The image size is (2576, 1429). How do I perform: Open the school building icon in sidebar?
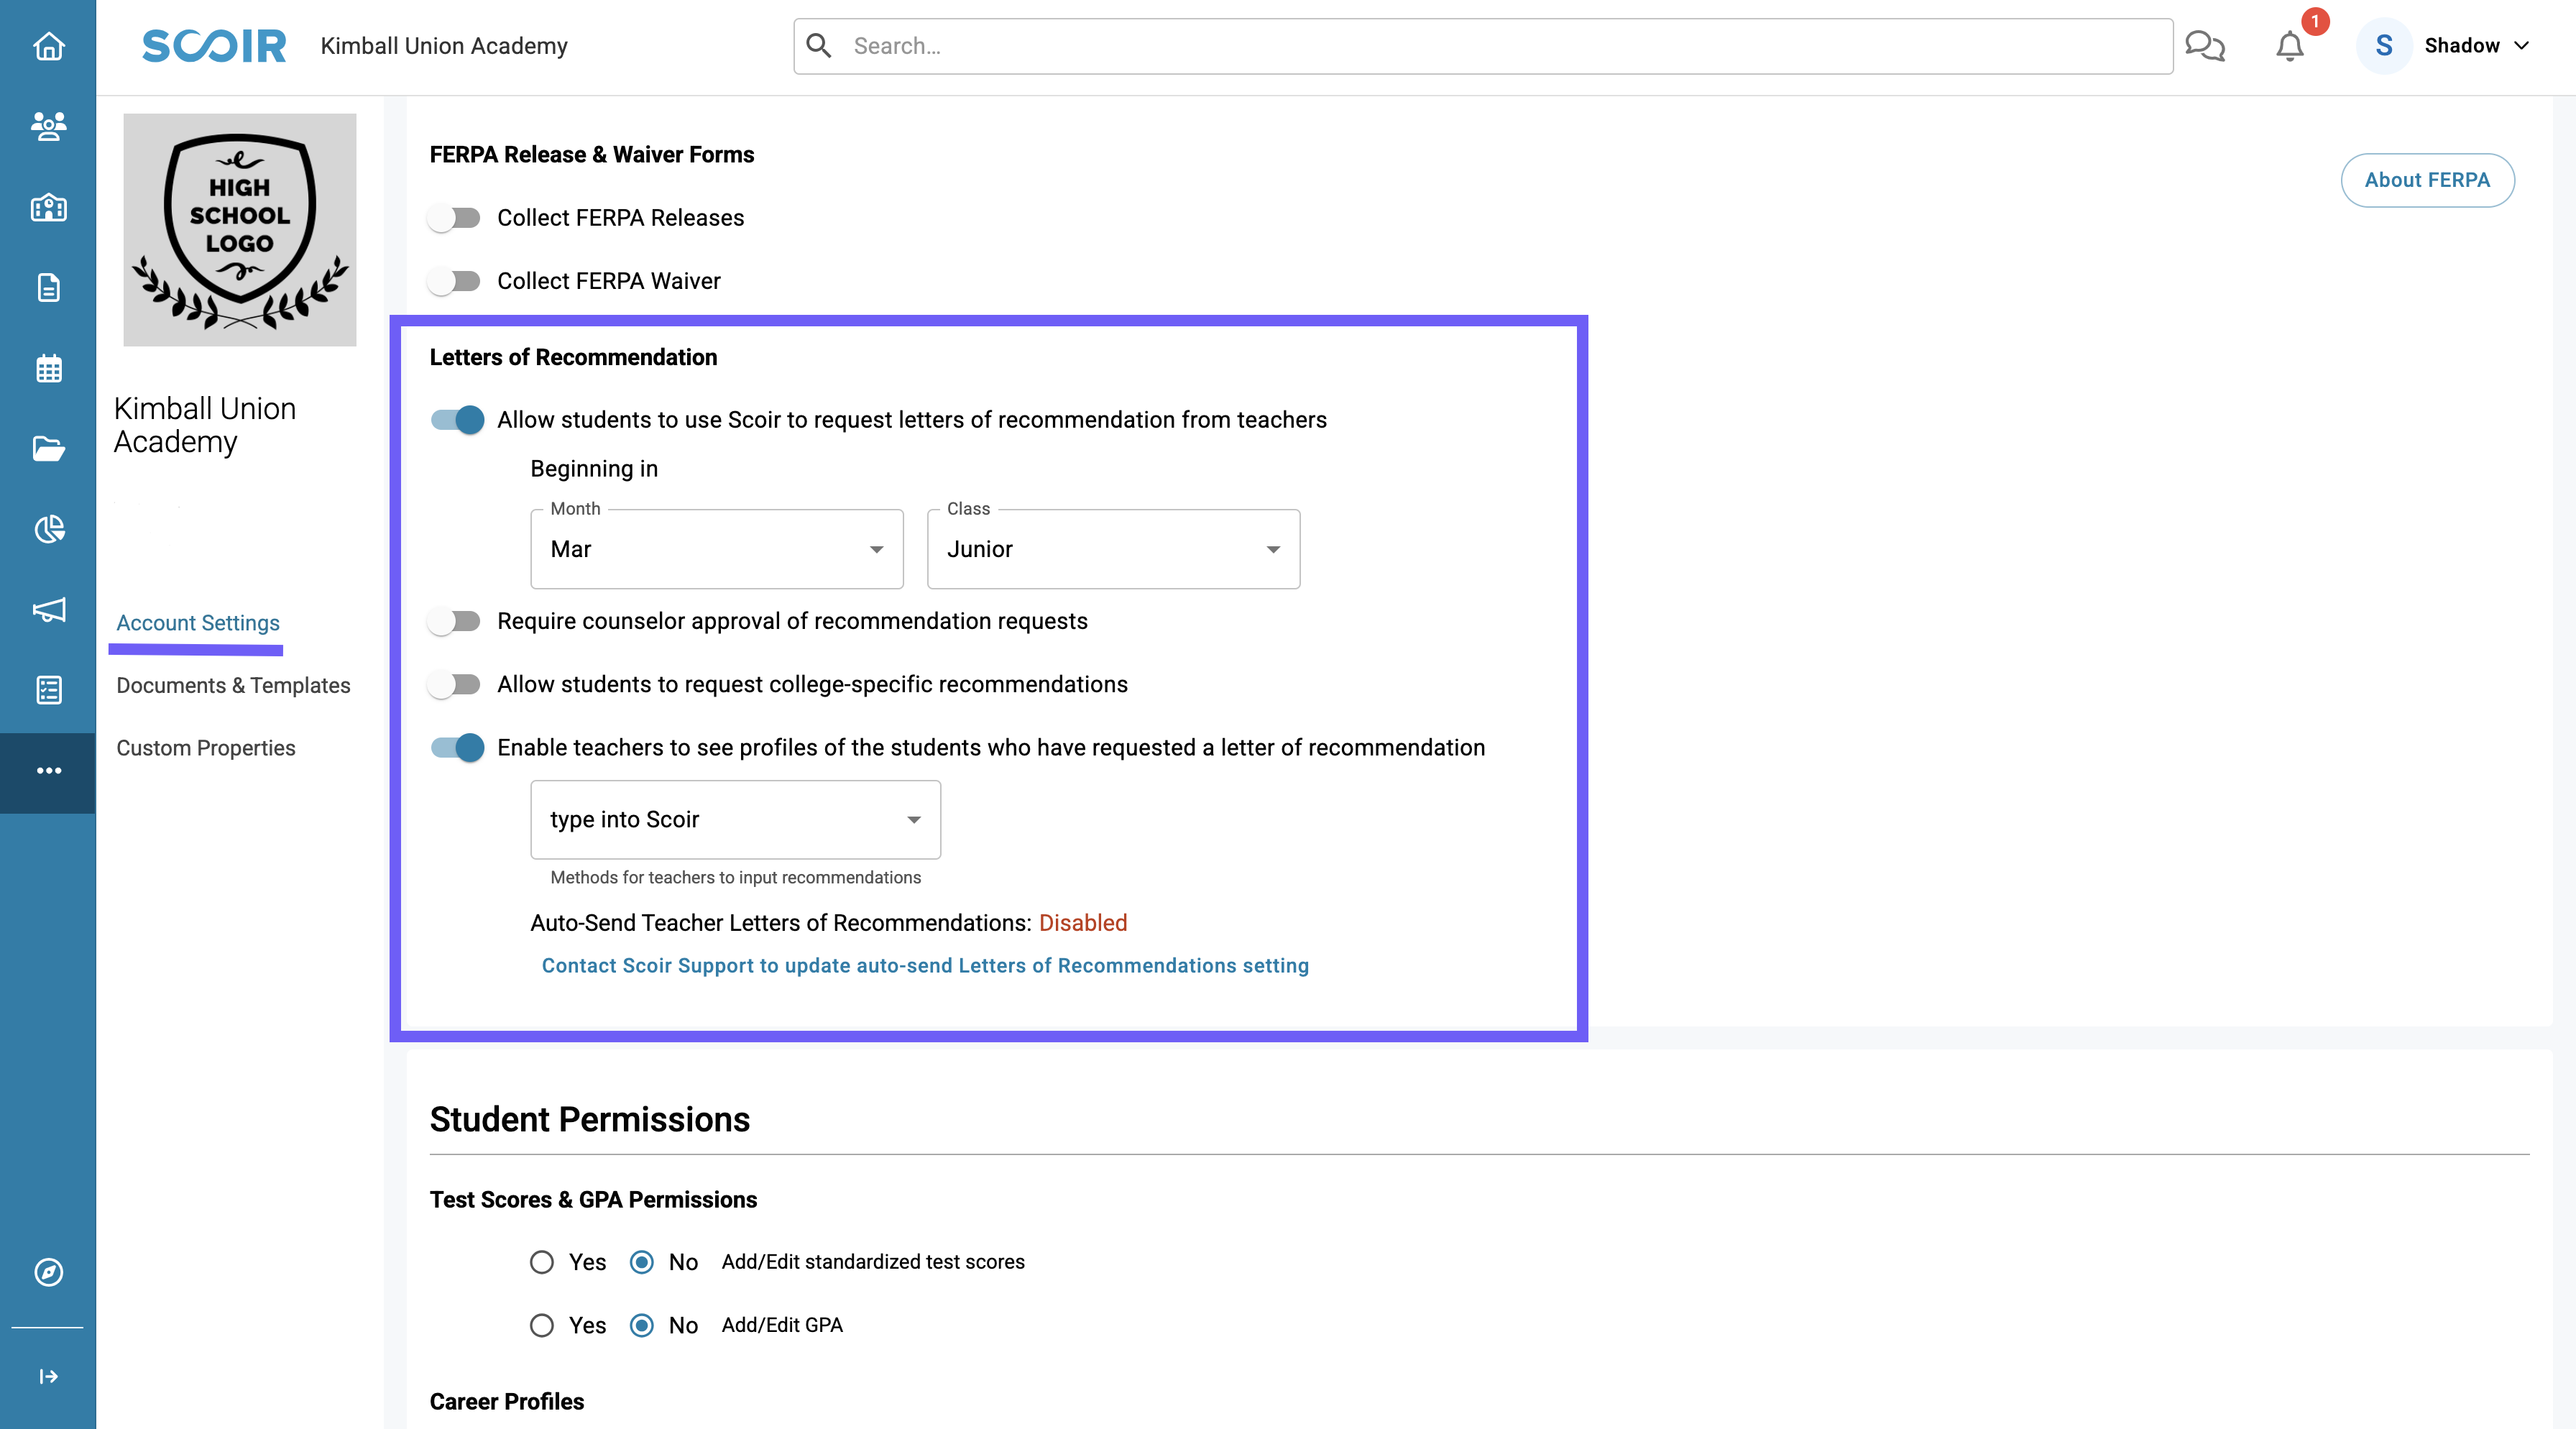point(48,207)
